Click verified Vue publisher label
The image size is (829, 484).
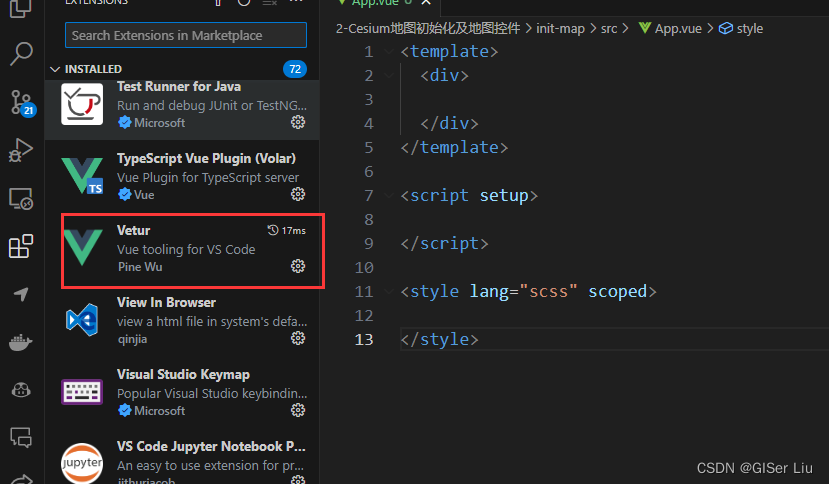click(136, 195)
